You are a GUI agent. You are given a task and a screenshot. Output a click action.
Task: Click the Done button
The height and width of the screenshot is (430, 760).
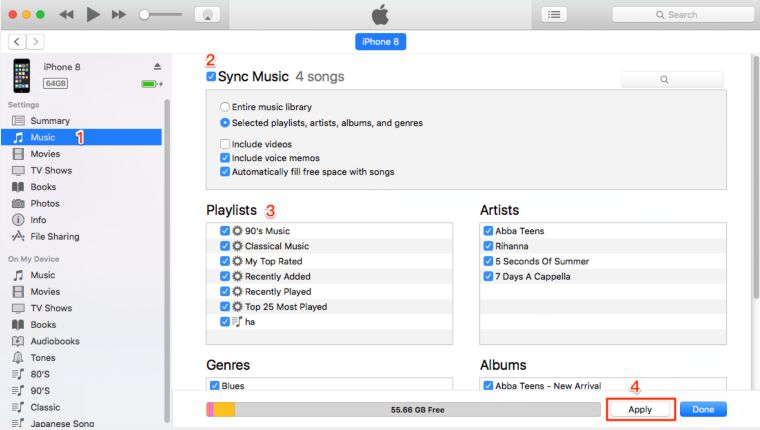click(x=703, y=410)
